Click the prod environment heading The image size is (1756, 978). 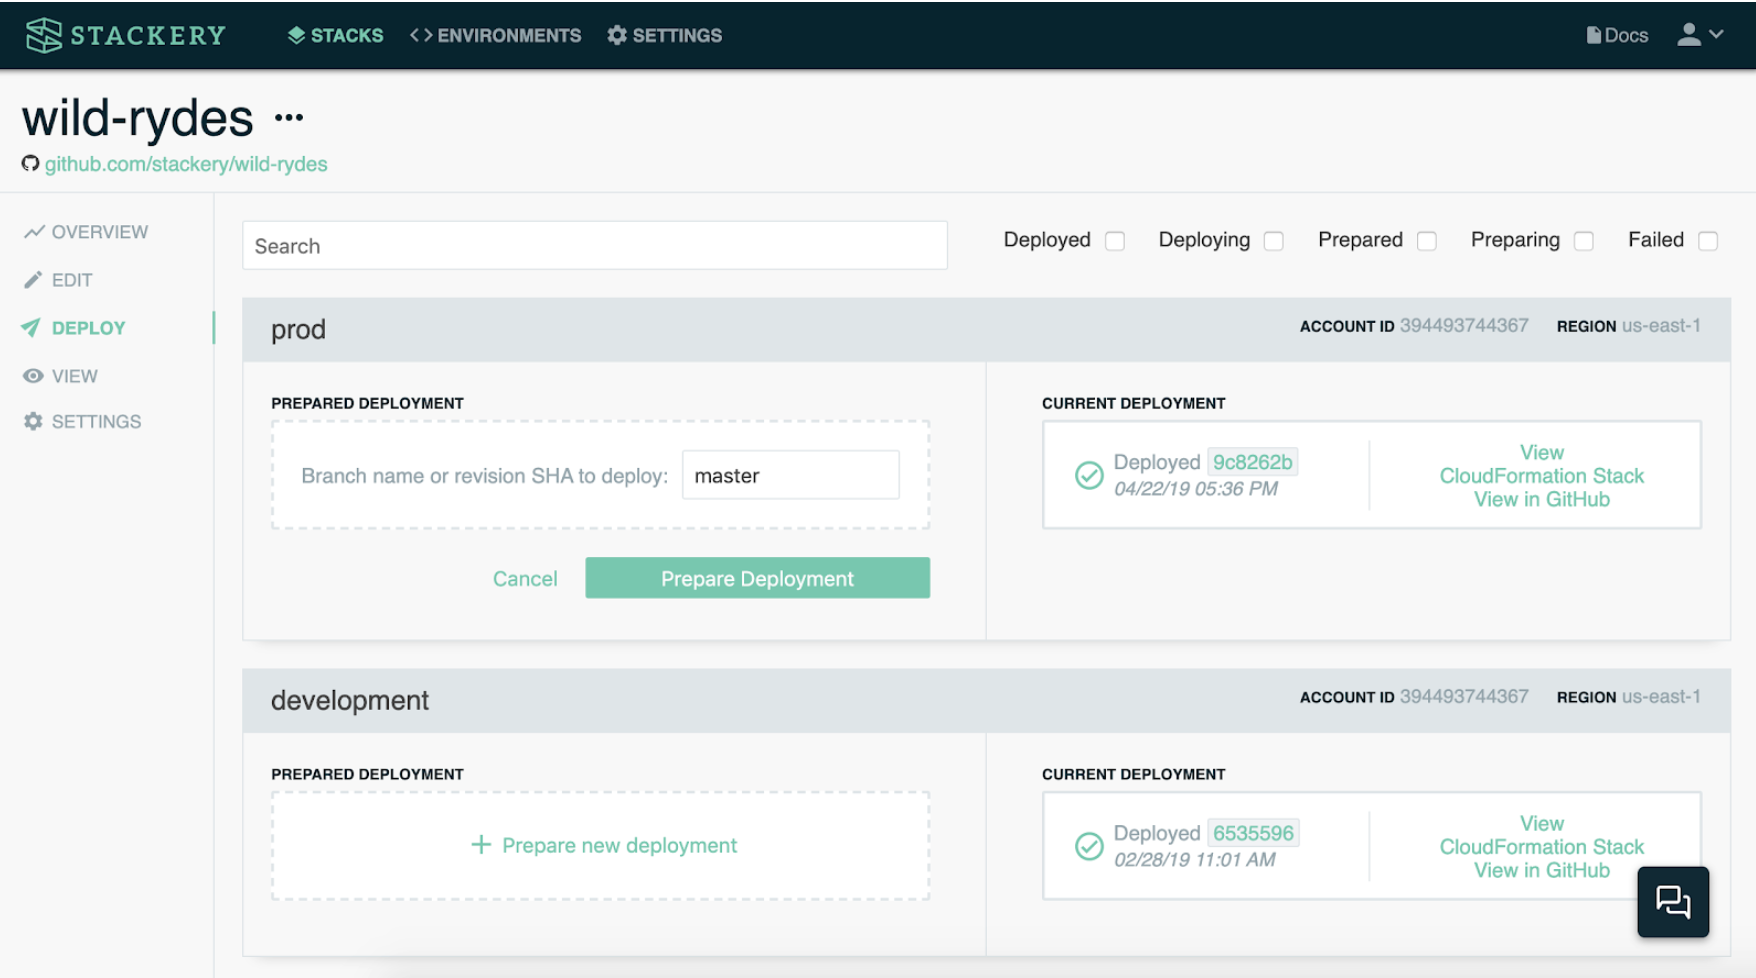(x=298, y=330)
